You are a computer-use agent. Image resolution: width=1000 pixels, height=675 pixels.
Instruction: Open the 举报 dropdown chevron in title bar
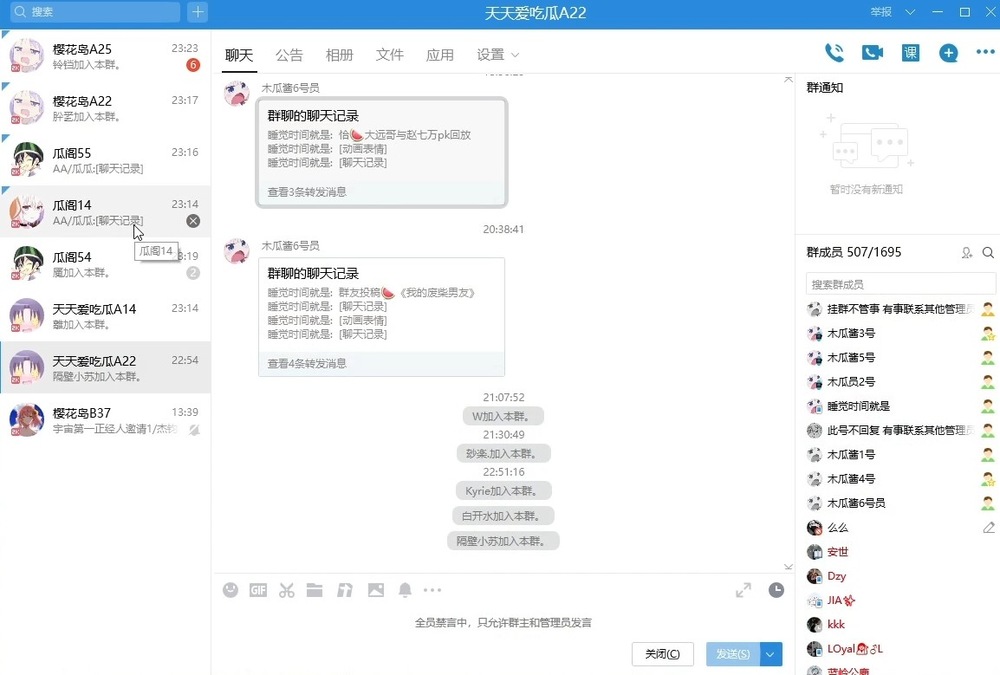pos(910,12)
